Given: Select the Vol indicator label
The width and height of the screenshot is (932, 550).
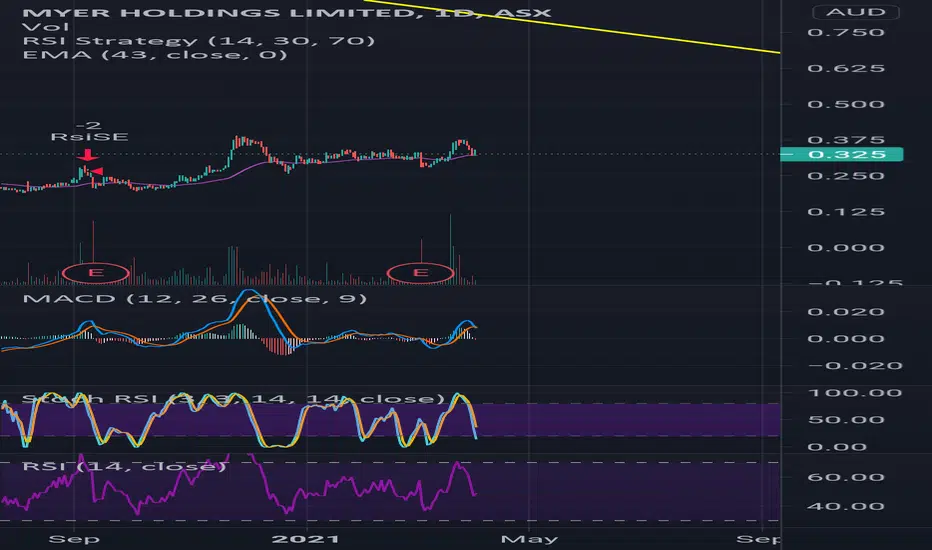Looking at the screenshot, I should (45, 27).
